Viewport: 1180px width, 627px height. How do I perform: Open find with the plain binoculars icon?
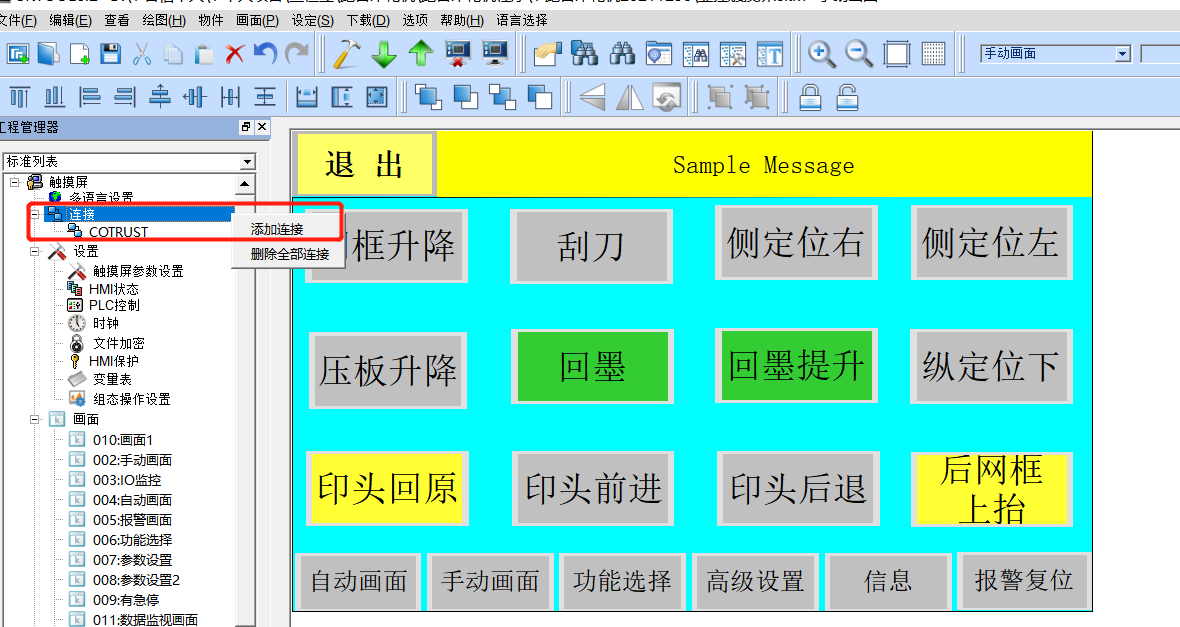[622, 54]
